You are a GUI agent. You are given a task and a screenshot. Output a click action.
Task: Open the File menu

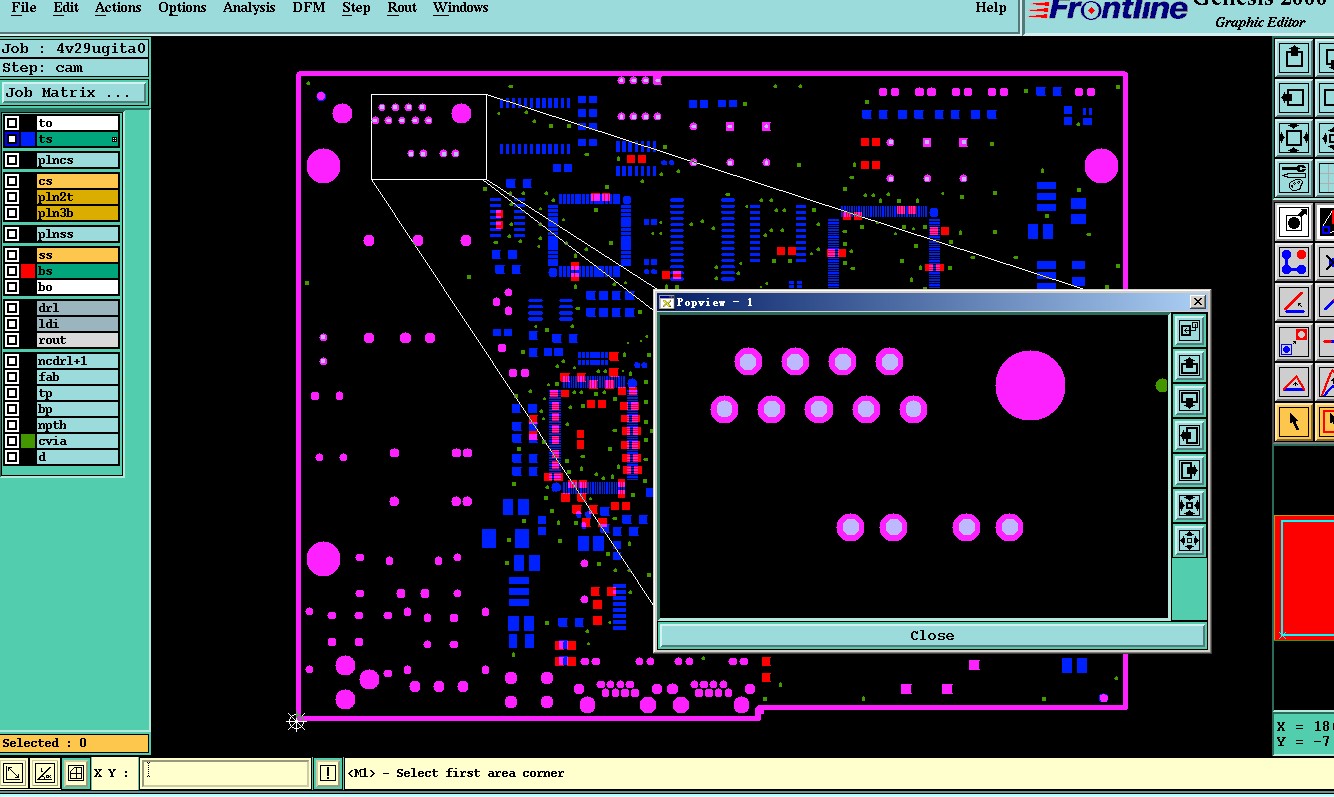tap(23, 8)
